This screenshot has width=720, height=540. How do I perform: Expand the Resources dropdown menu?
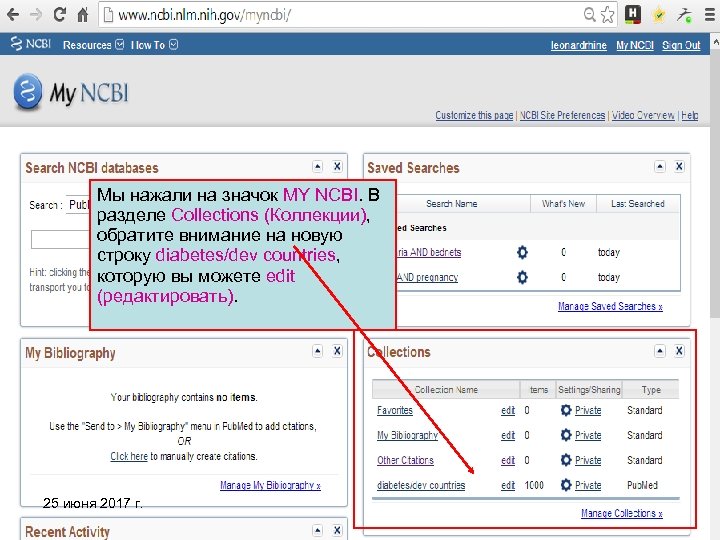[x=93, y=45]
